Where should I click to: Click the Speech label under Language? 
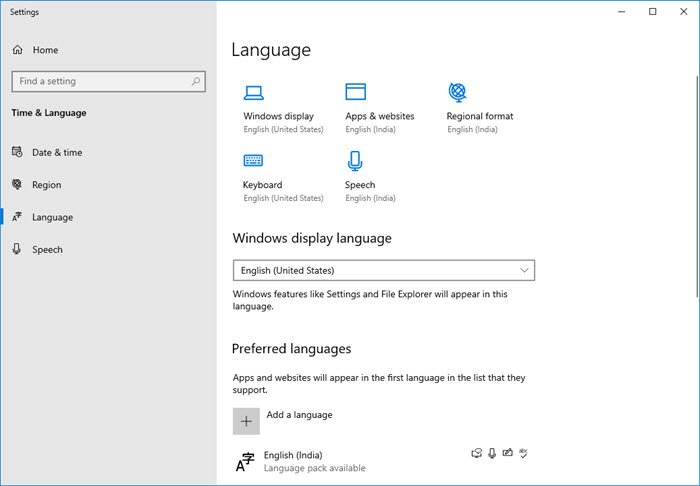click(x=360, y=185)
